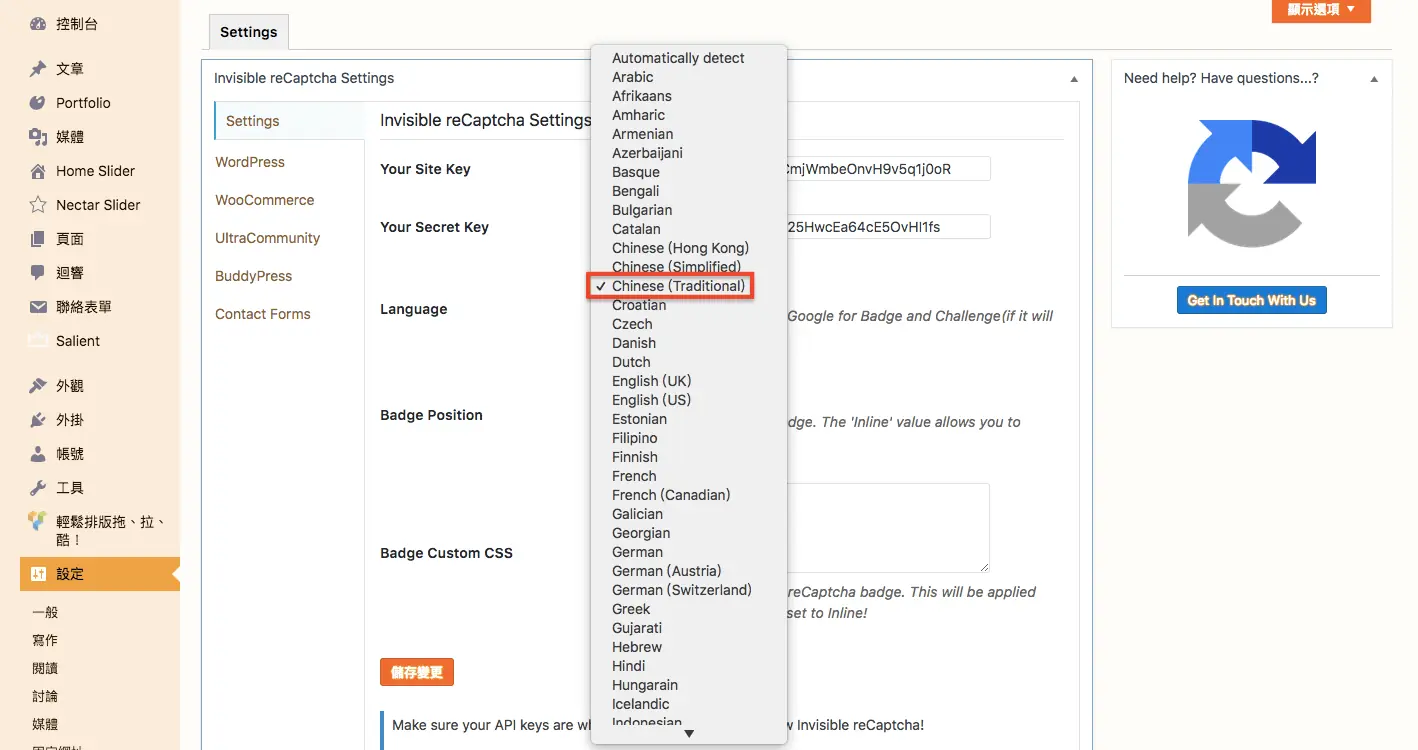Click the 控制台 dashboard icon
Screen dimensions: 1418x750
[38, 24]
